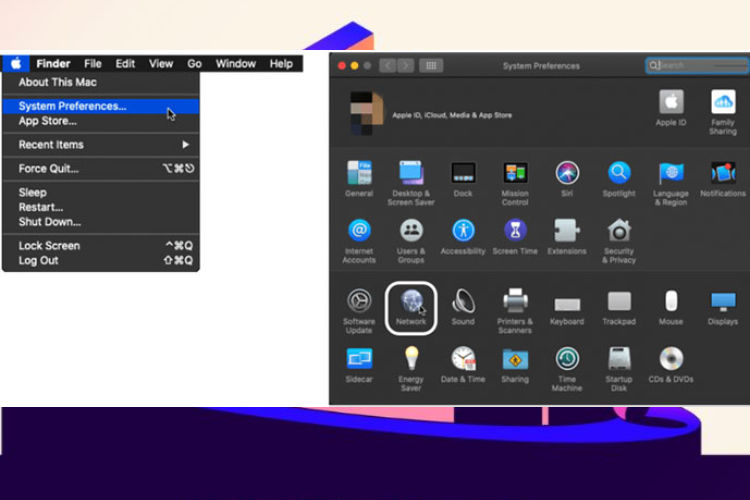Open Printers & Scanners pane
The height and width of the screenshot is (500, 750).
[x=515, y=311]
